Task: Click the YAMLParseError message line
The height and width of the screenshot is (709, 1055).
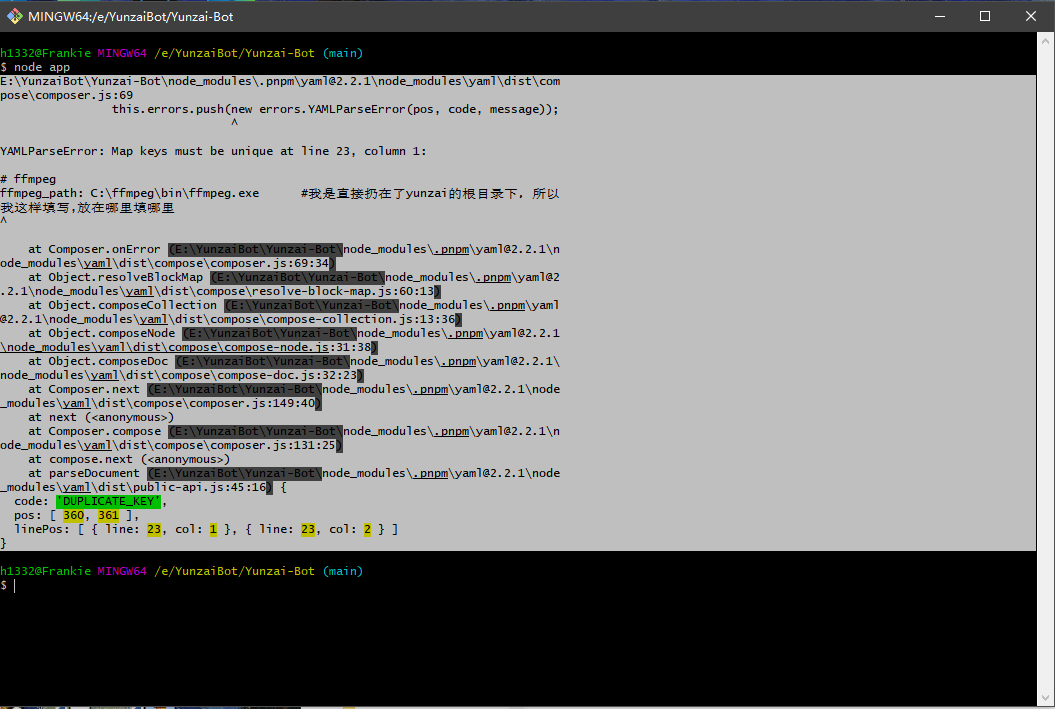Action: pos(213,151)
